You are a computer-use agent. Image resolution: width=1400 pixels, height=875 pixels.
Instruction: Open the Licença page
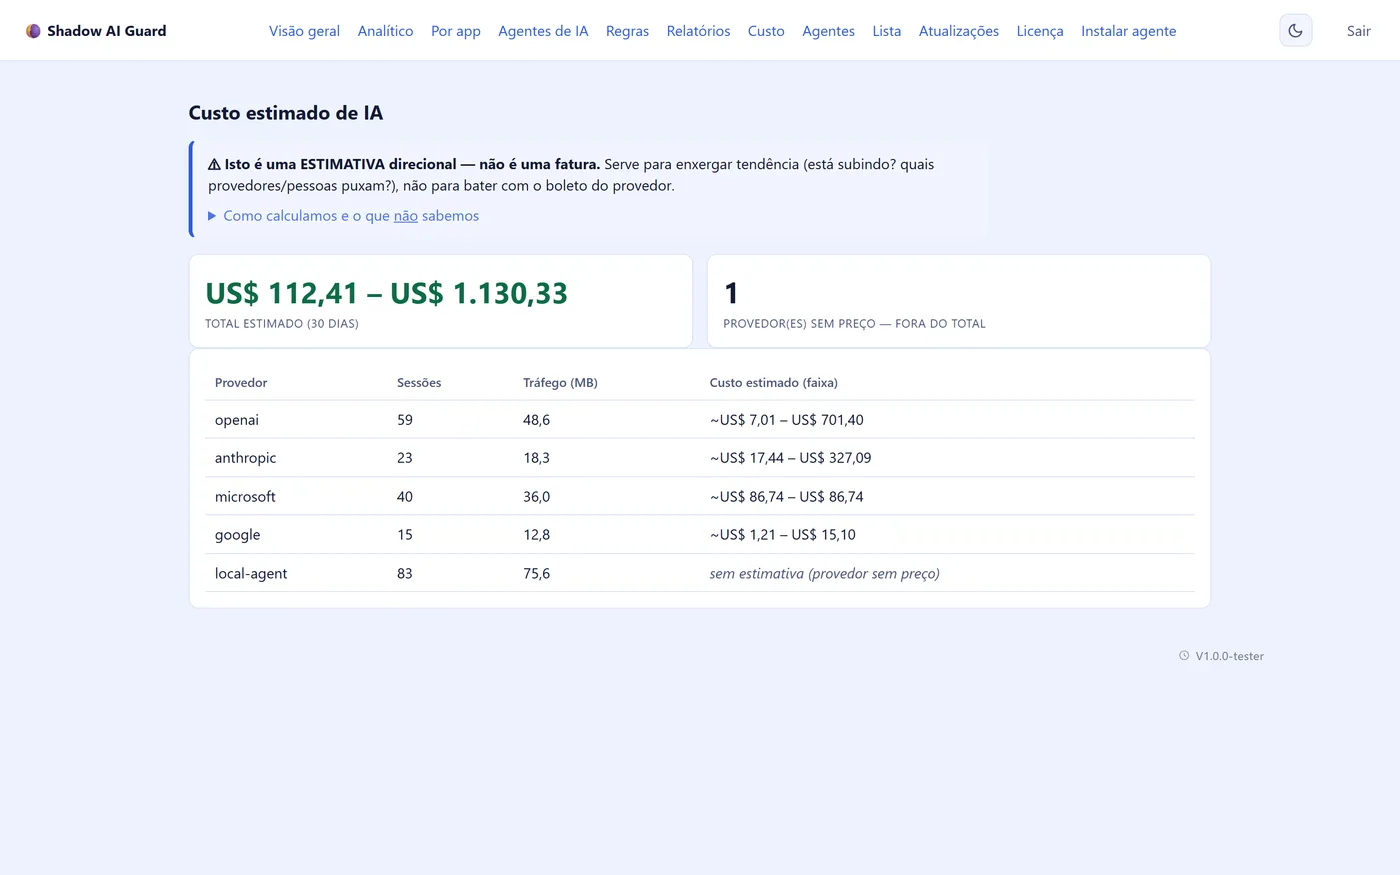click(1040, 31)
